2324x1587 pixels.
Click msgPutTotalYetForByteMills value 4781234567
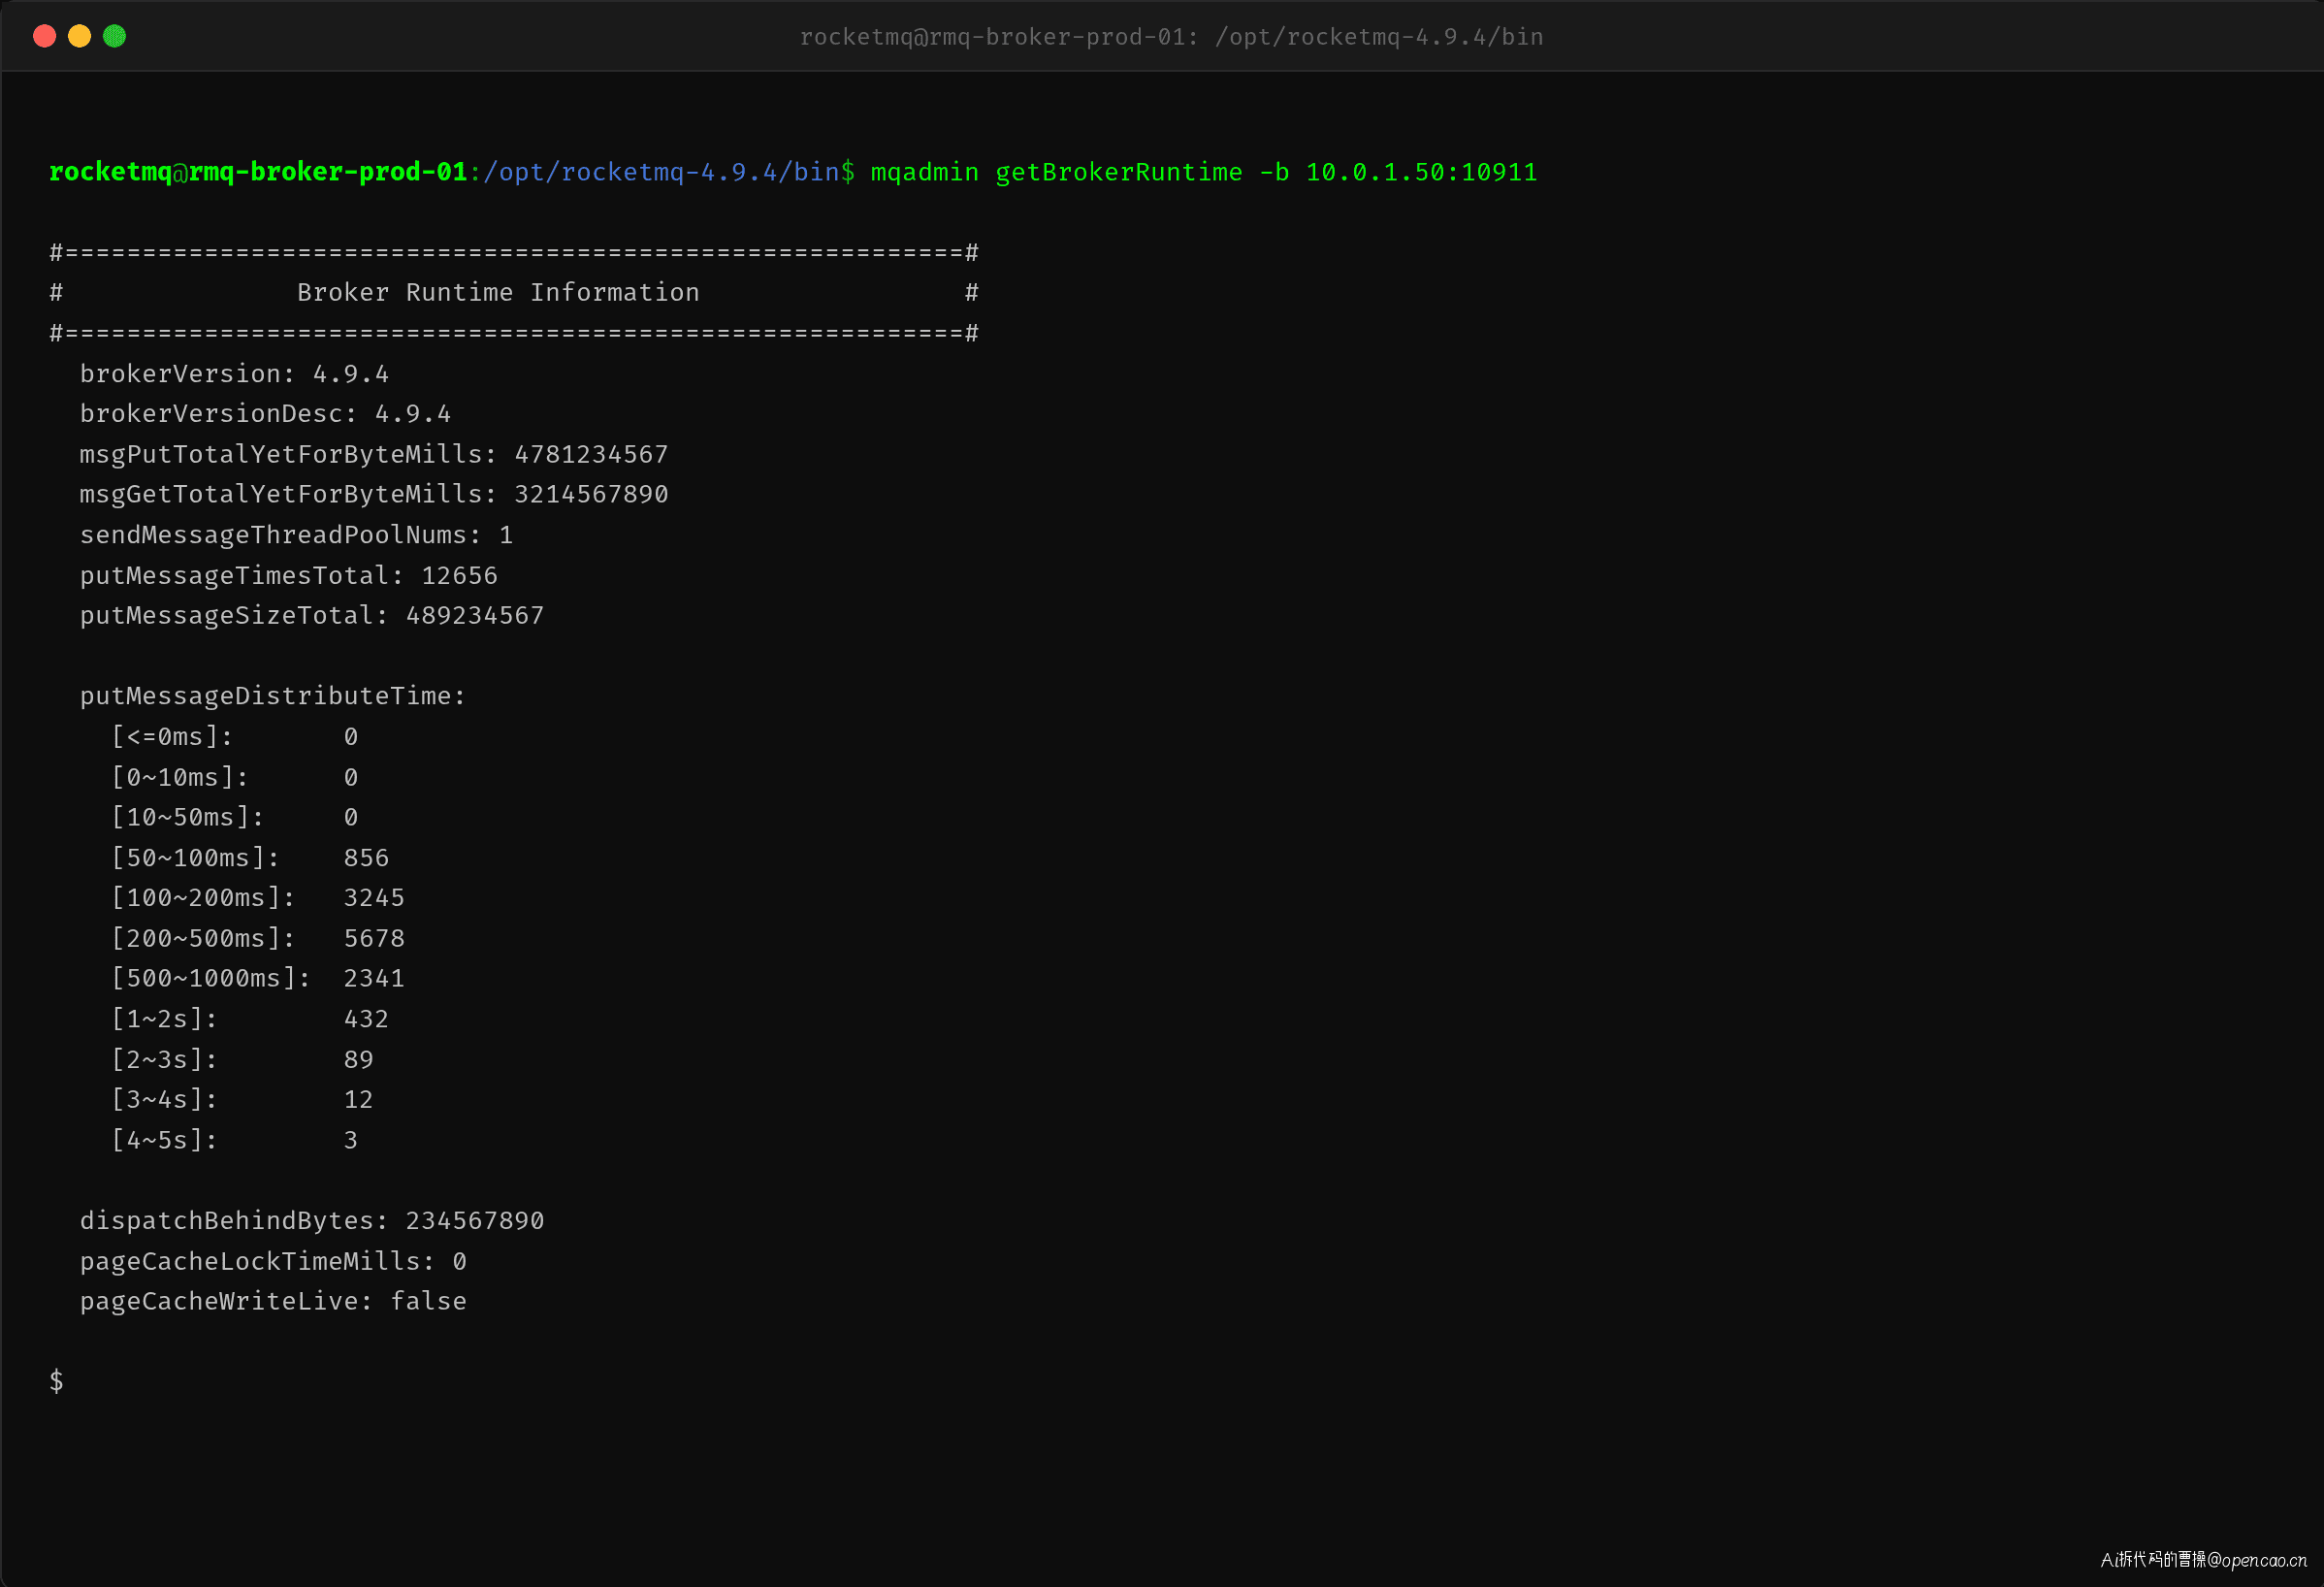point(591,455)
